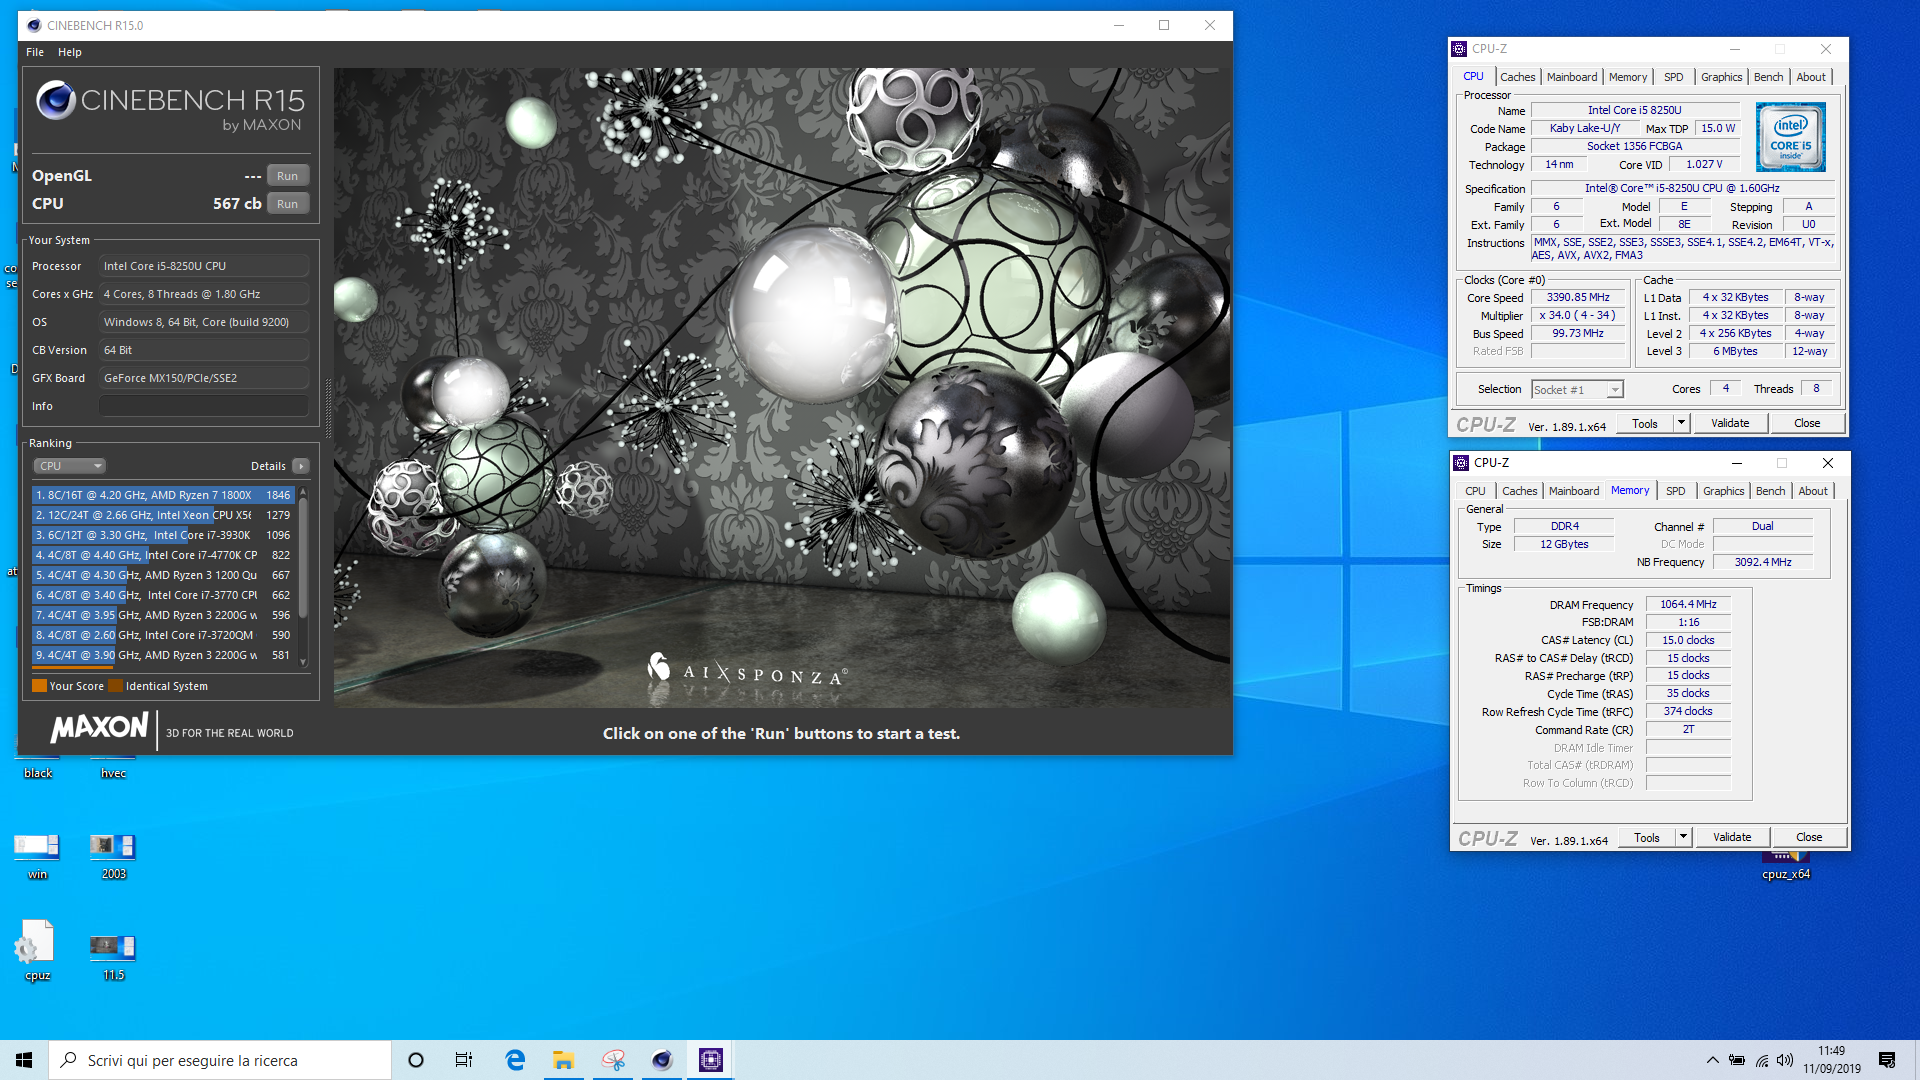Run the CPU benchmark test

click(287, 204)
